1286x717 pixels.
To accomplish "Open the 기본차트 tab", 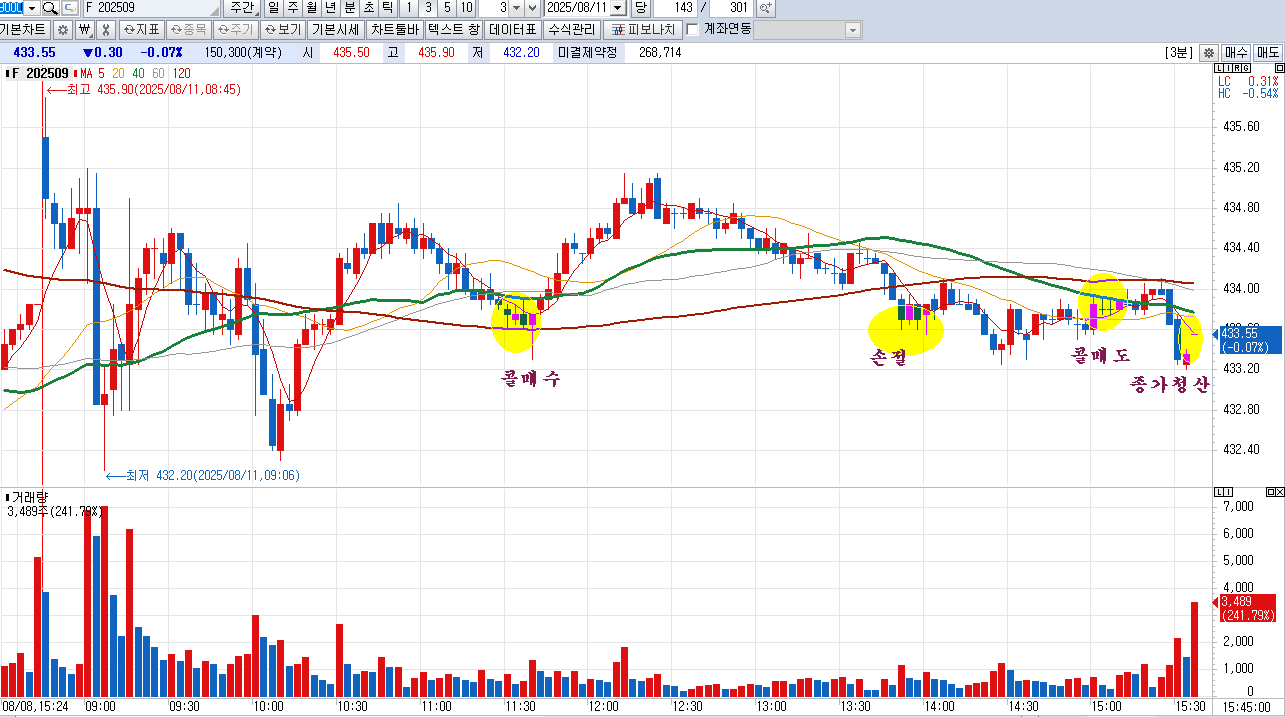I will pos(25,29).
